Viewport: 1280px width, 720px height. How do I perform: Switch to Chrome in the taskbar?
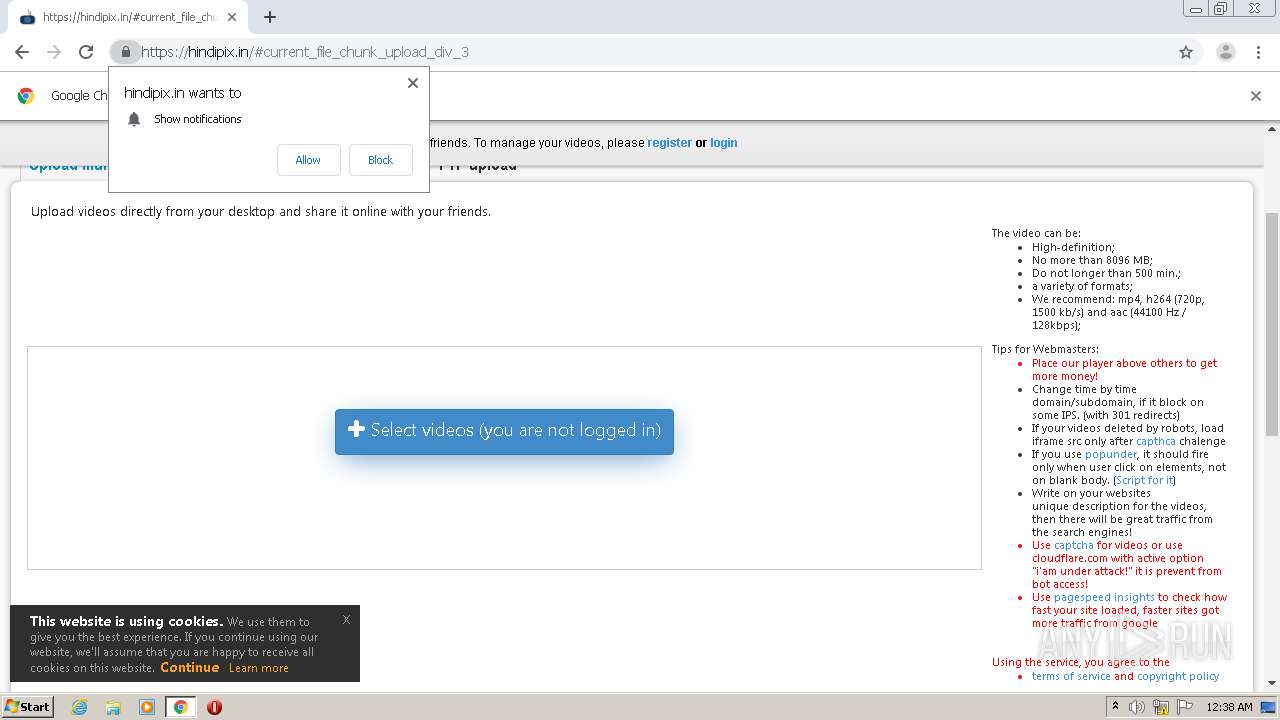tap(180, 707)
